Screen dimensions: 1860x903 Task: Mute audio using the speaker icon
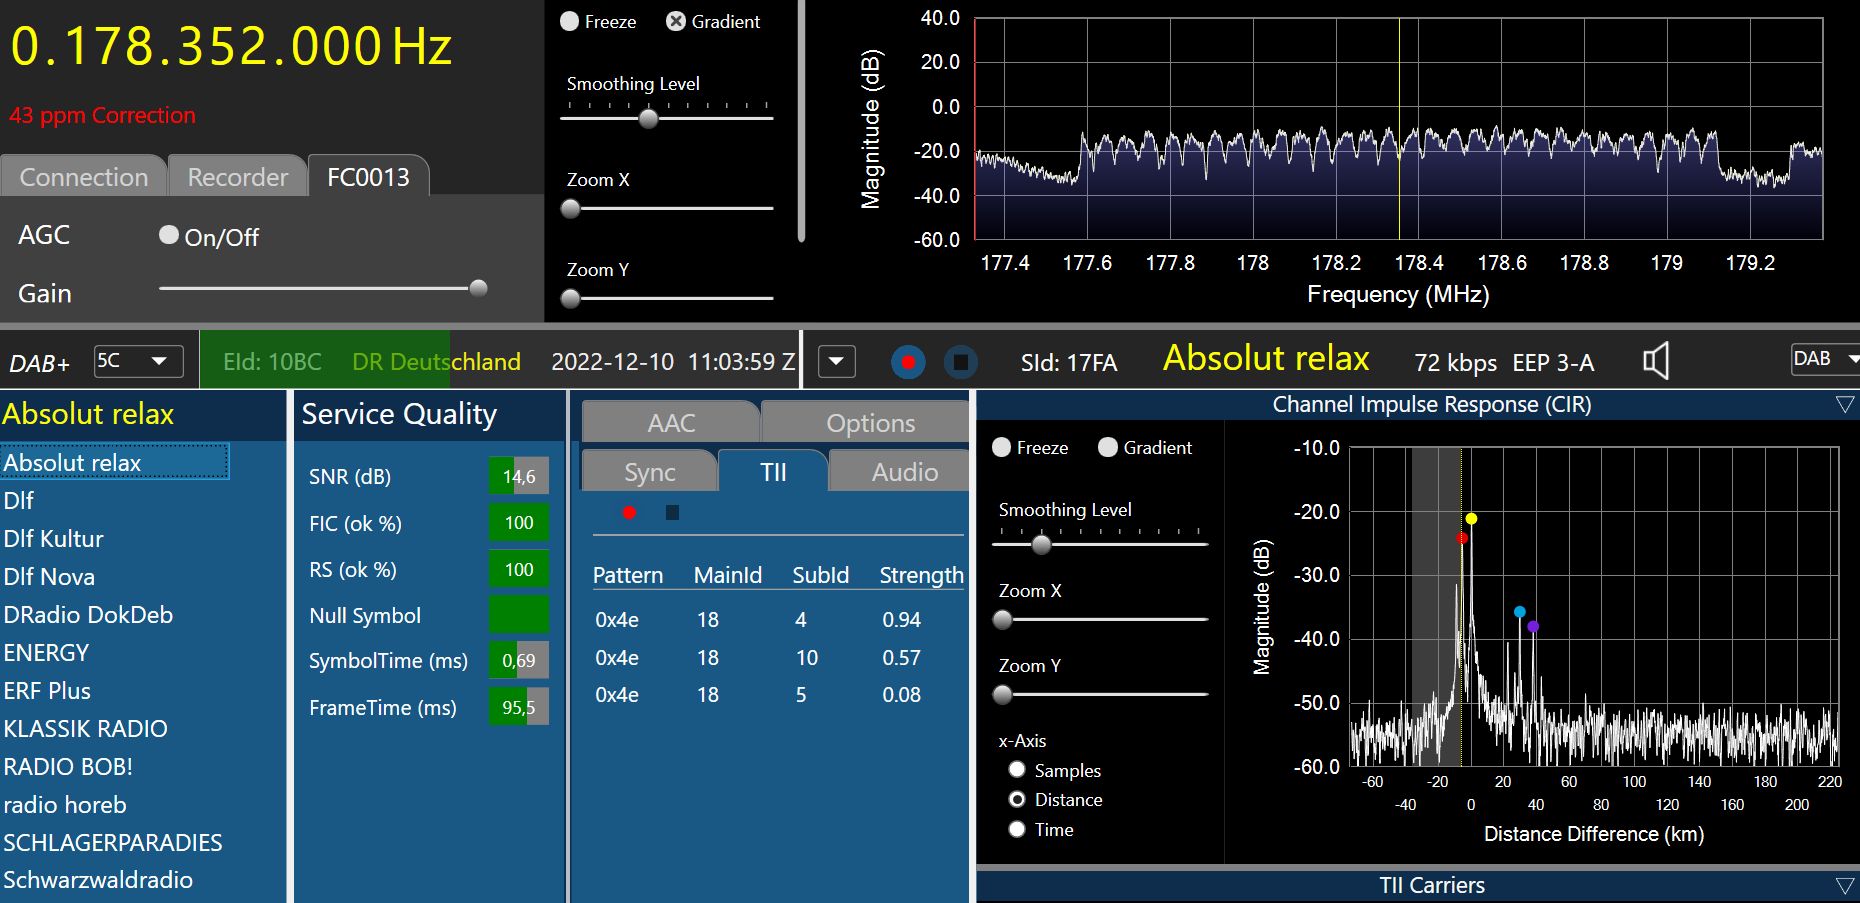coord(1656,361)
